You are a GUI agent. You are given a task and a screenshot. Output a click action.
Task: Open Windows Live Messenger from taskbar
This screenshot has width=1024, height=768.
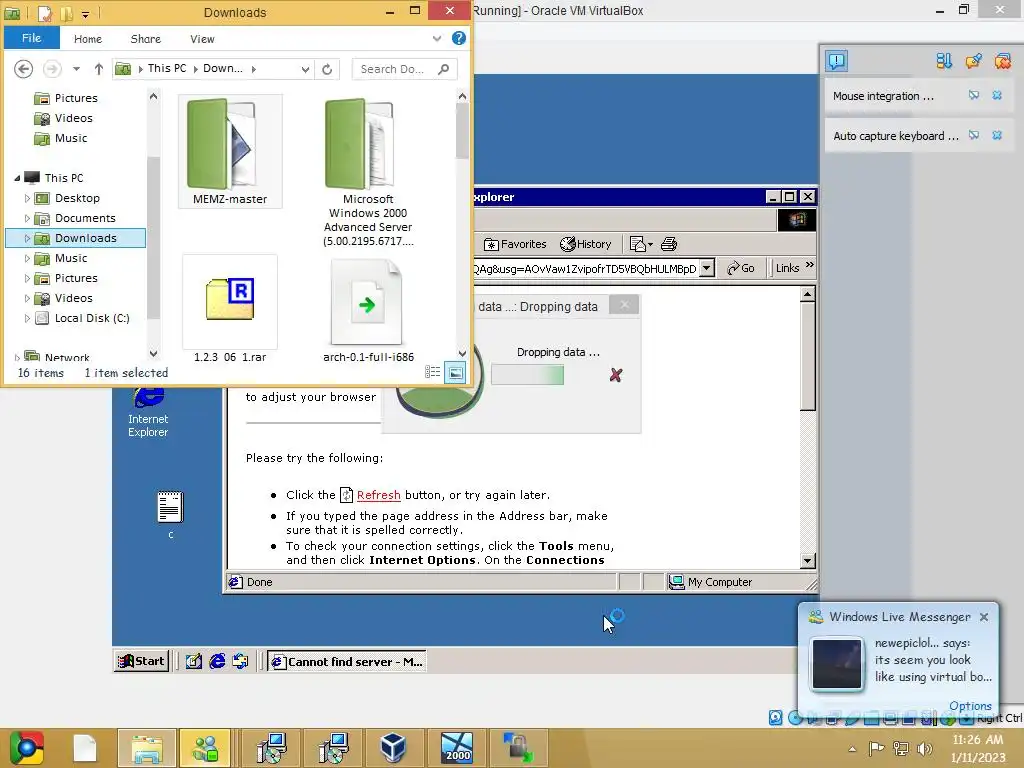[205, 748]
